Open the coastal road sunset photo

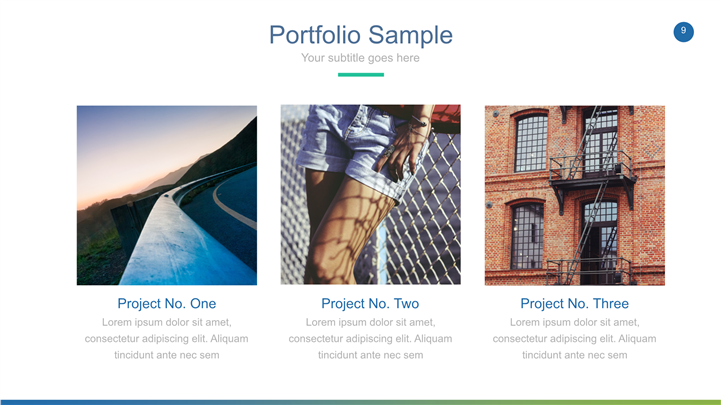pos(167,195)
